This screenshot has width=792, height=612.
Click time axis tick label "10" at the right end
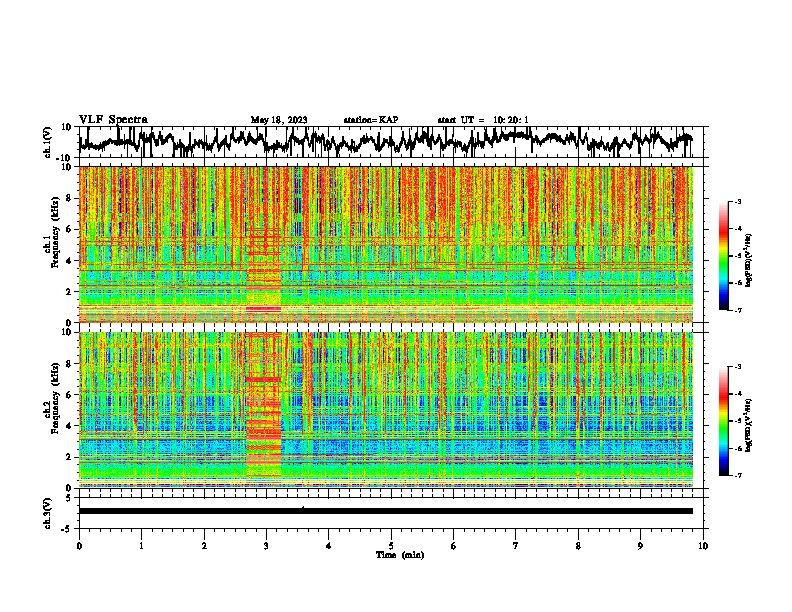click(x=703, y=546)
